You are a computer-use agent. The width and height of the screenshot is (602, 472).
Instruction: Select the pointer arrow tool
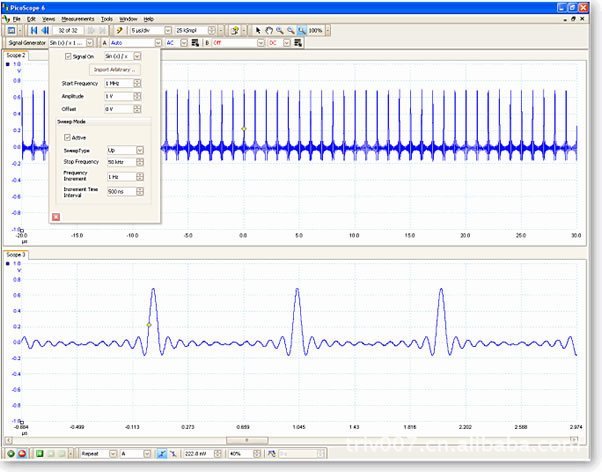258,31
